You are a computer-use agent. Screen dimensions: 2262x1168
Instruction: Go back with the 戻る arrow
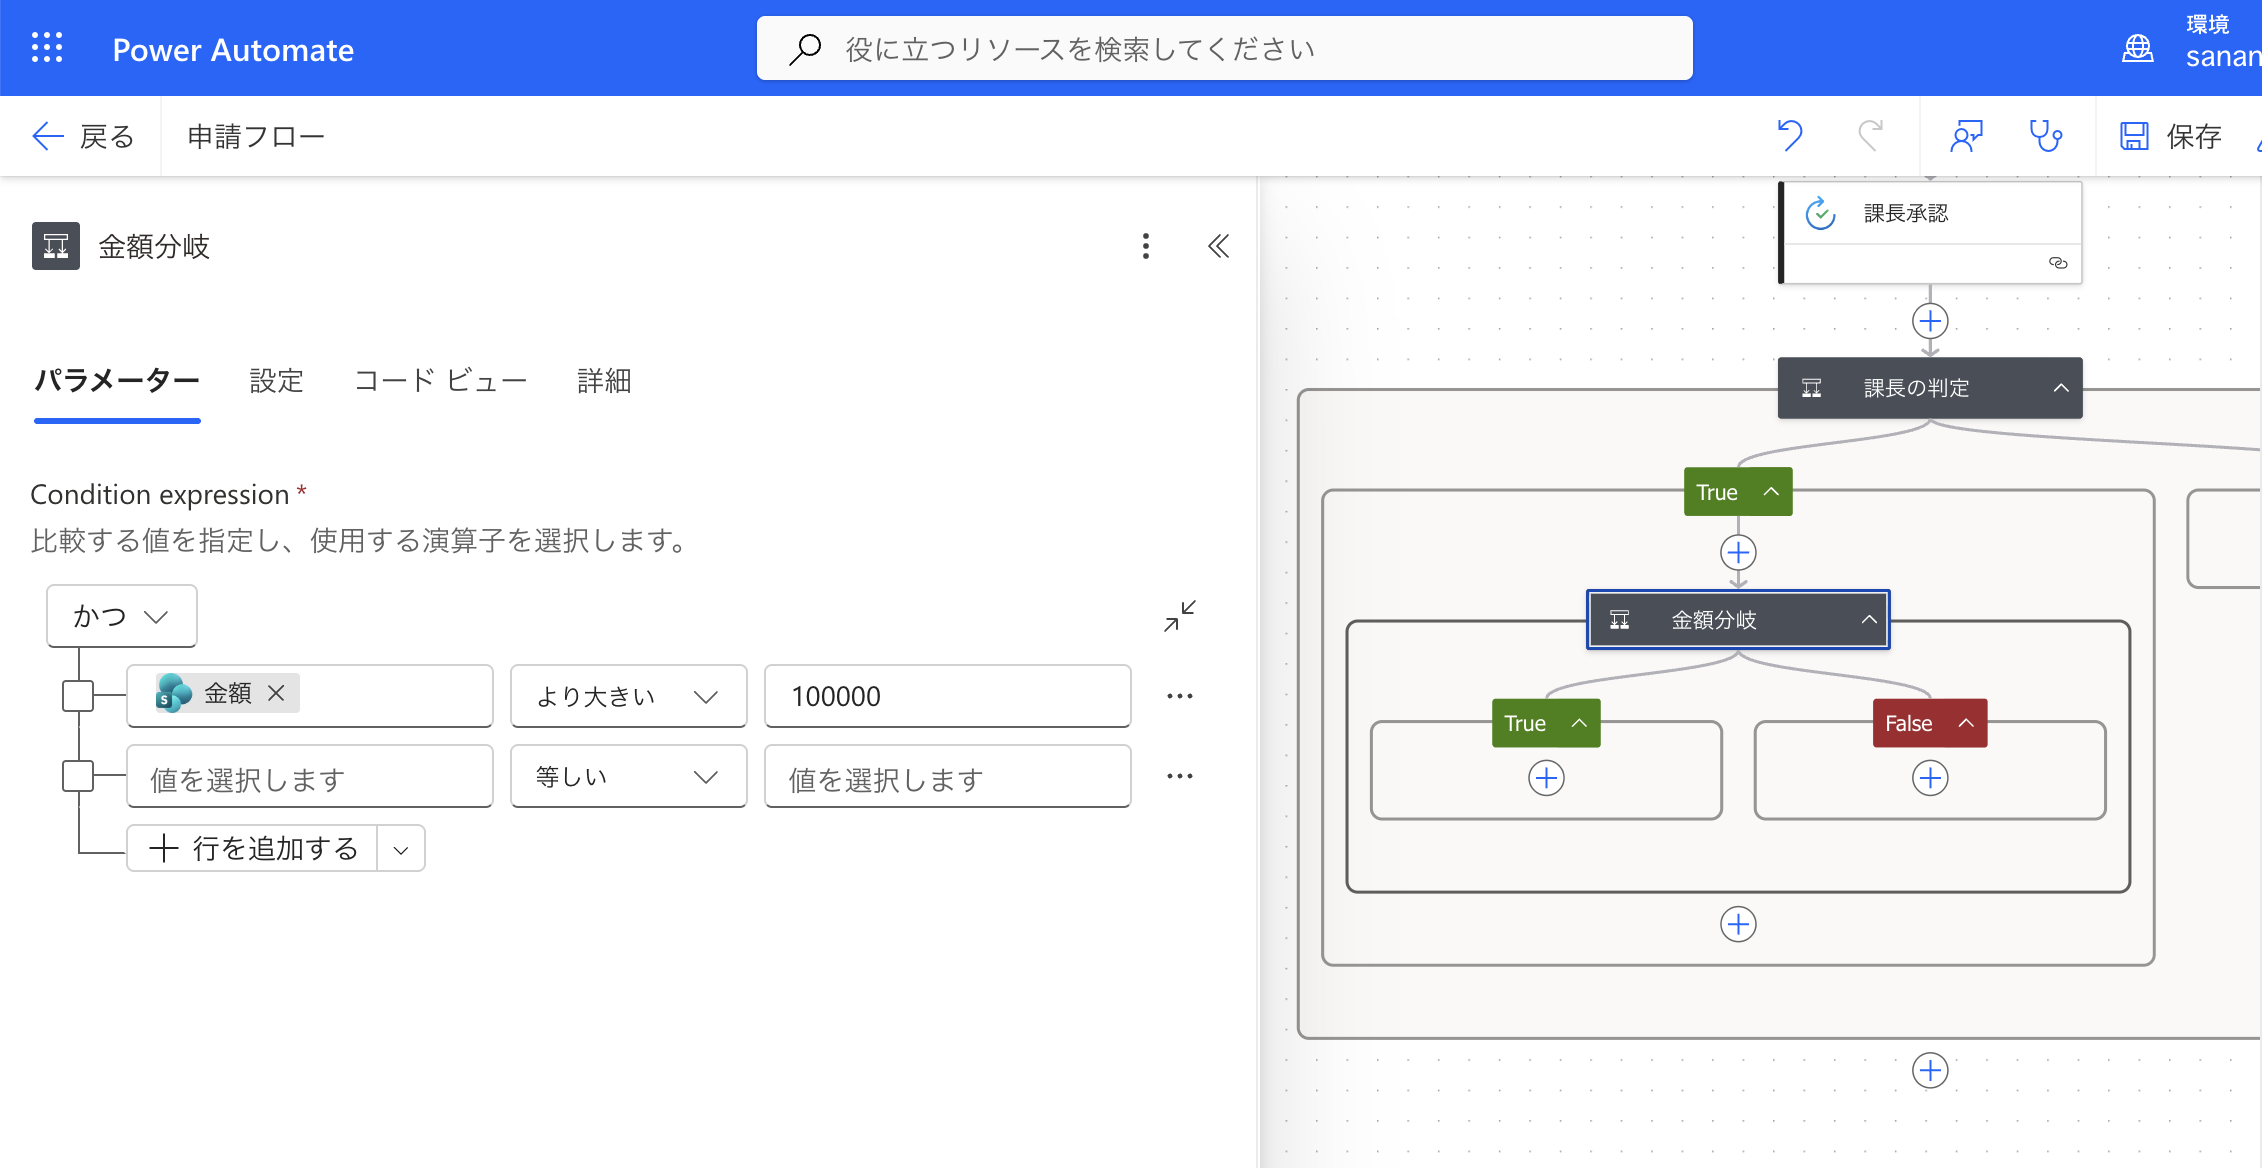(x=83, y=136)
